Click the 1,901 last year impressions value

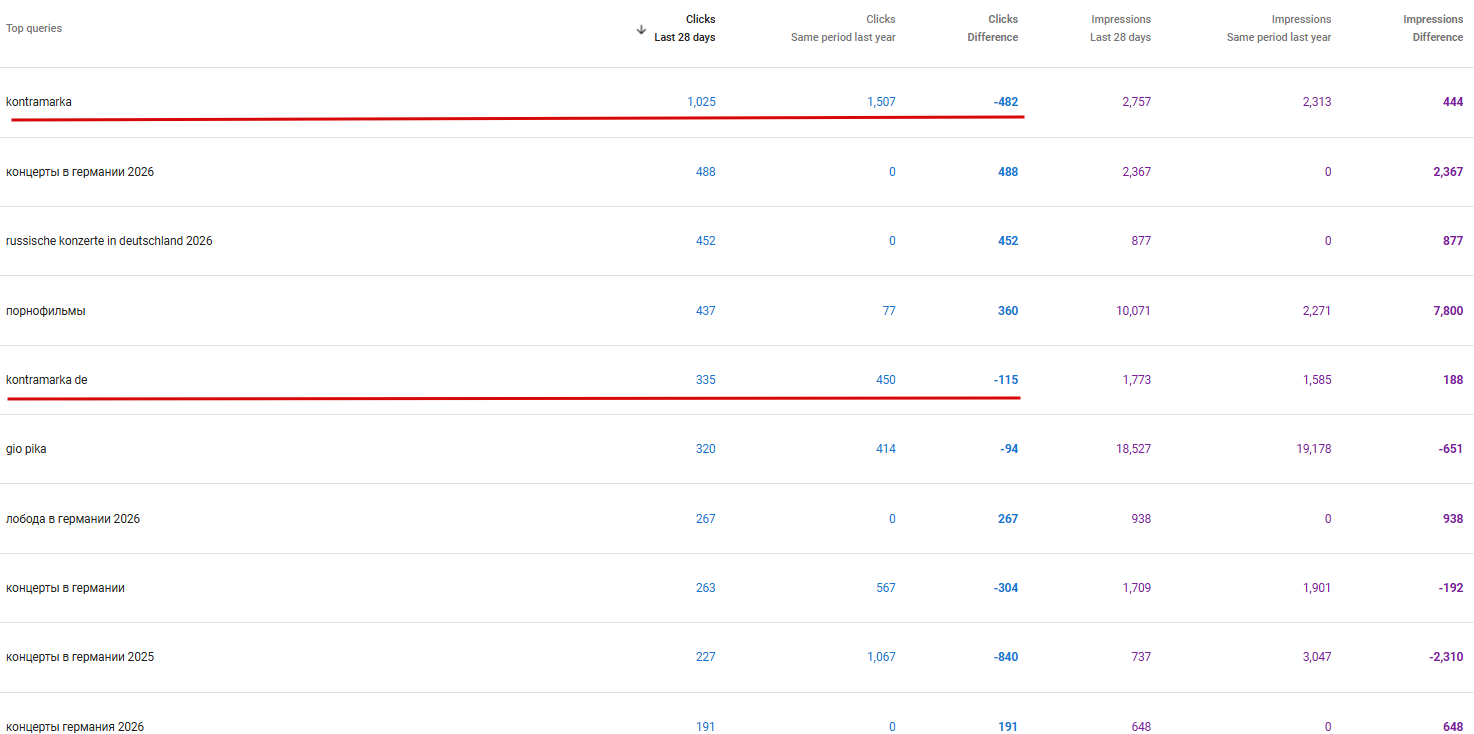(1317, 588)
